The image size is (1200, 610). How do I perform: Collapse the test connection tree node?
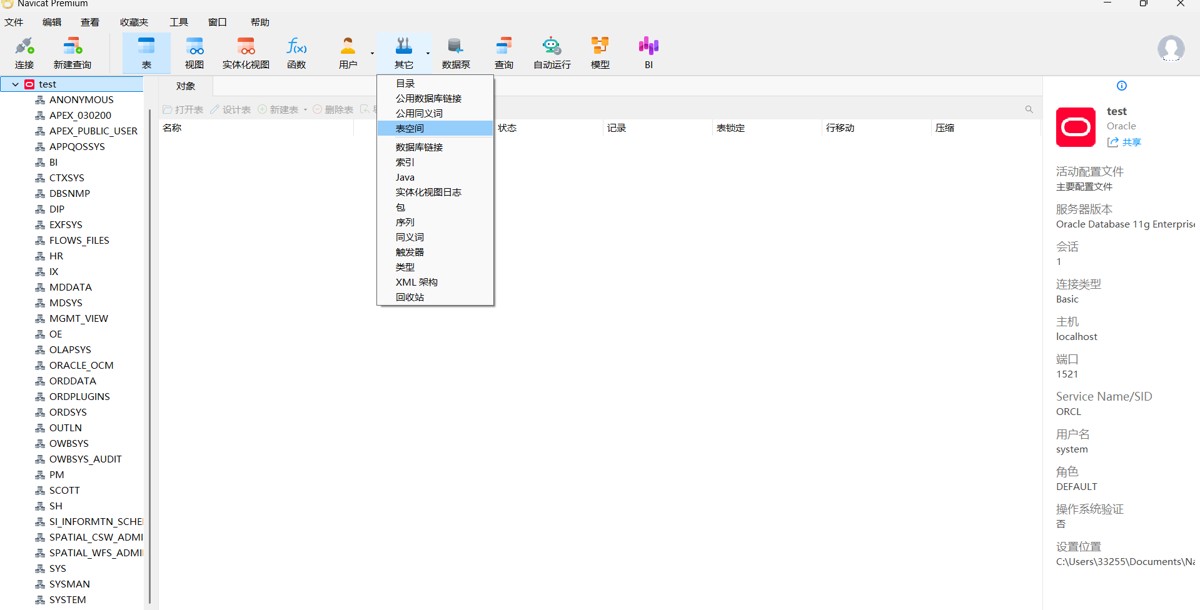click(x=15, y=85)
